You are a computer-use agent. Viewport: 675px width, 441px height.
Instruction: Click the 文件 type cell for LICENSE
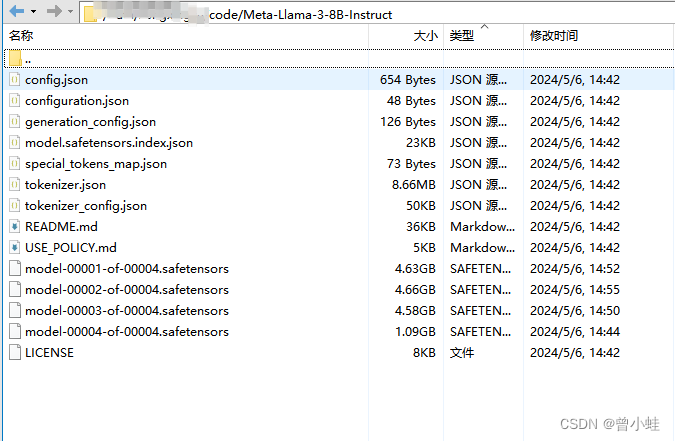pos(461,353)
